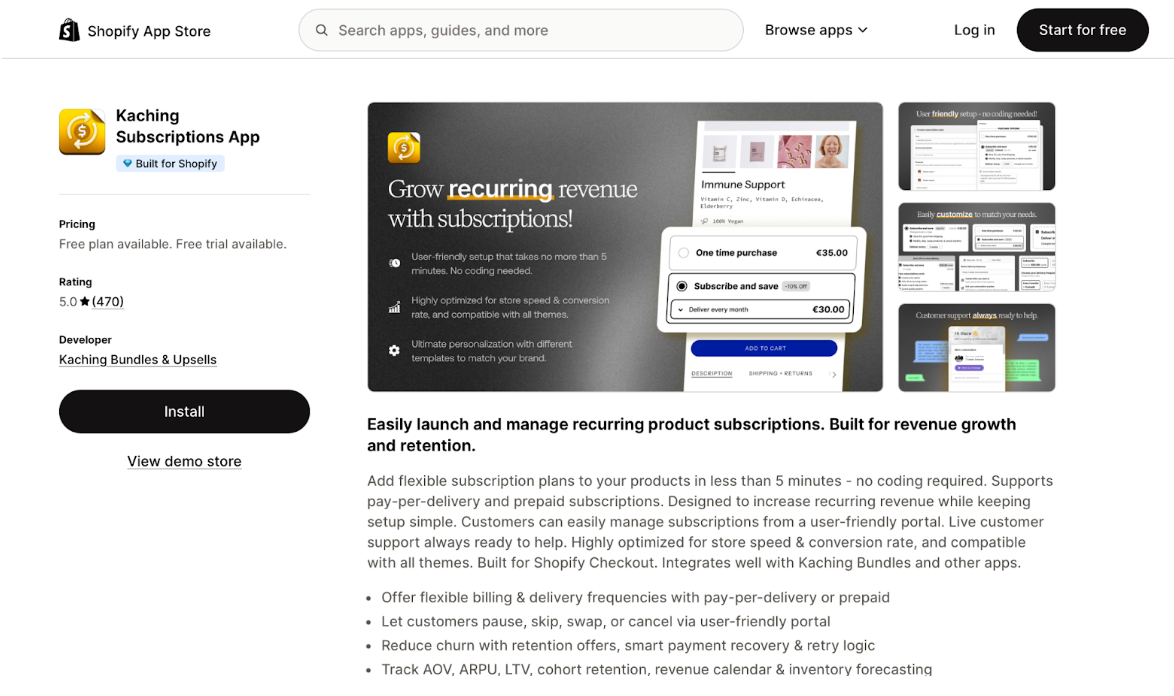The width and height of the screenshot is (1174, 696).
Task: Click the gear icon next to personalization text
Action: (394, 350)
